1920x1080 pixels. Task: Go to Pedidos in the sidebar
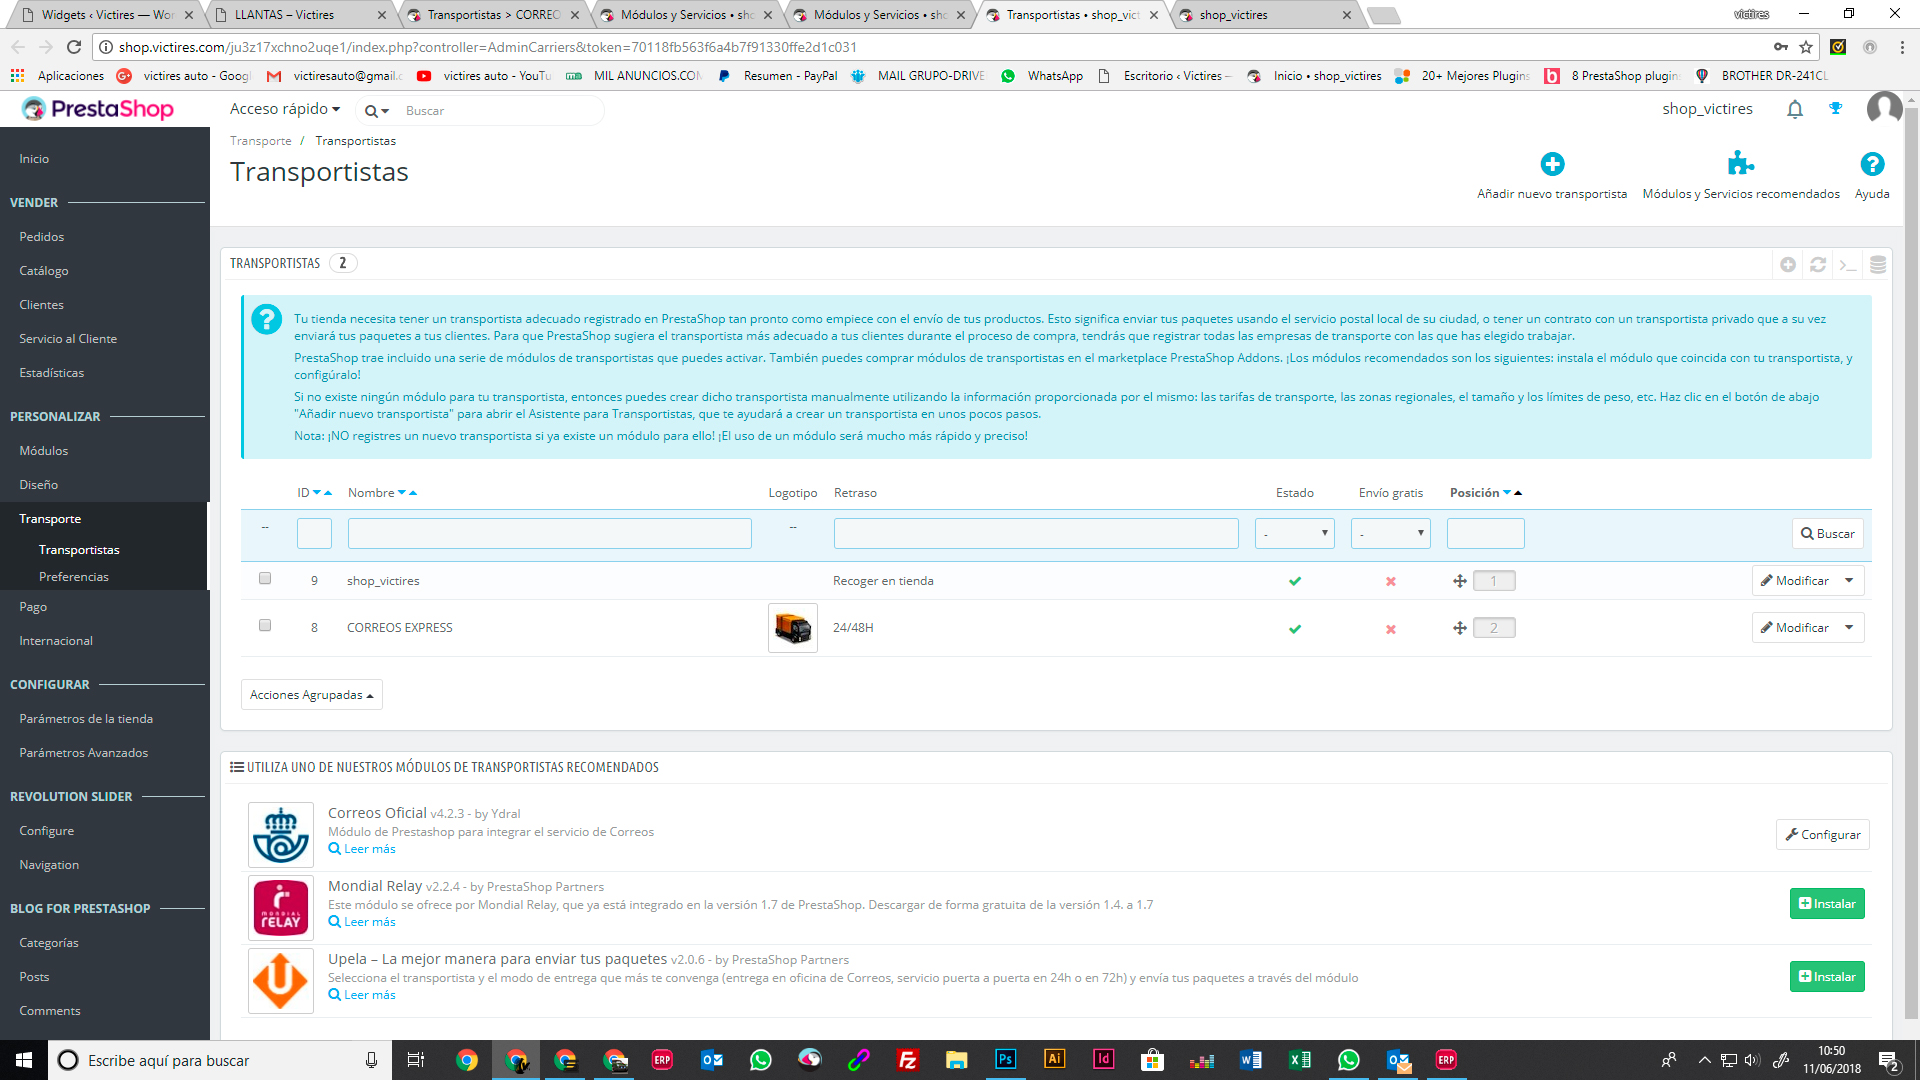click(42, 237)
